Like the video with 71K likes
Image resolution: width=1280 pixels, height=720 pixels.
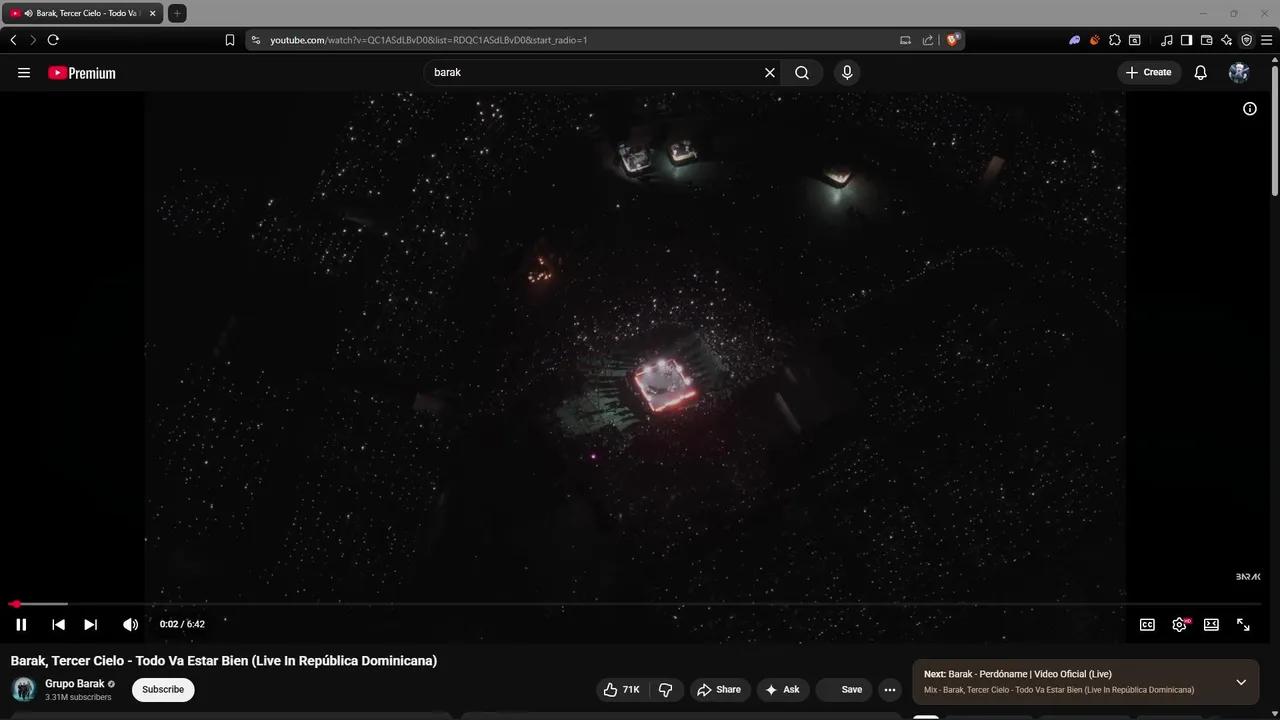[x=621, y=690]
